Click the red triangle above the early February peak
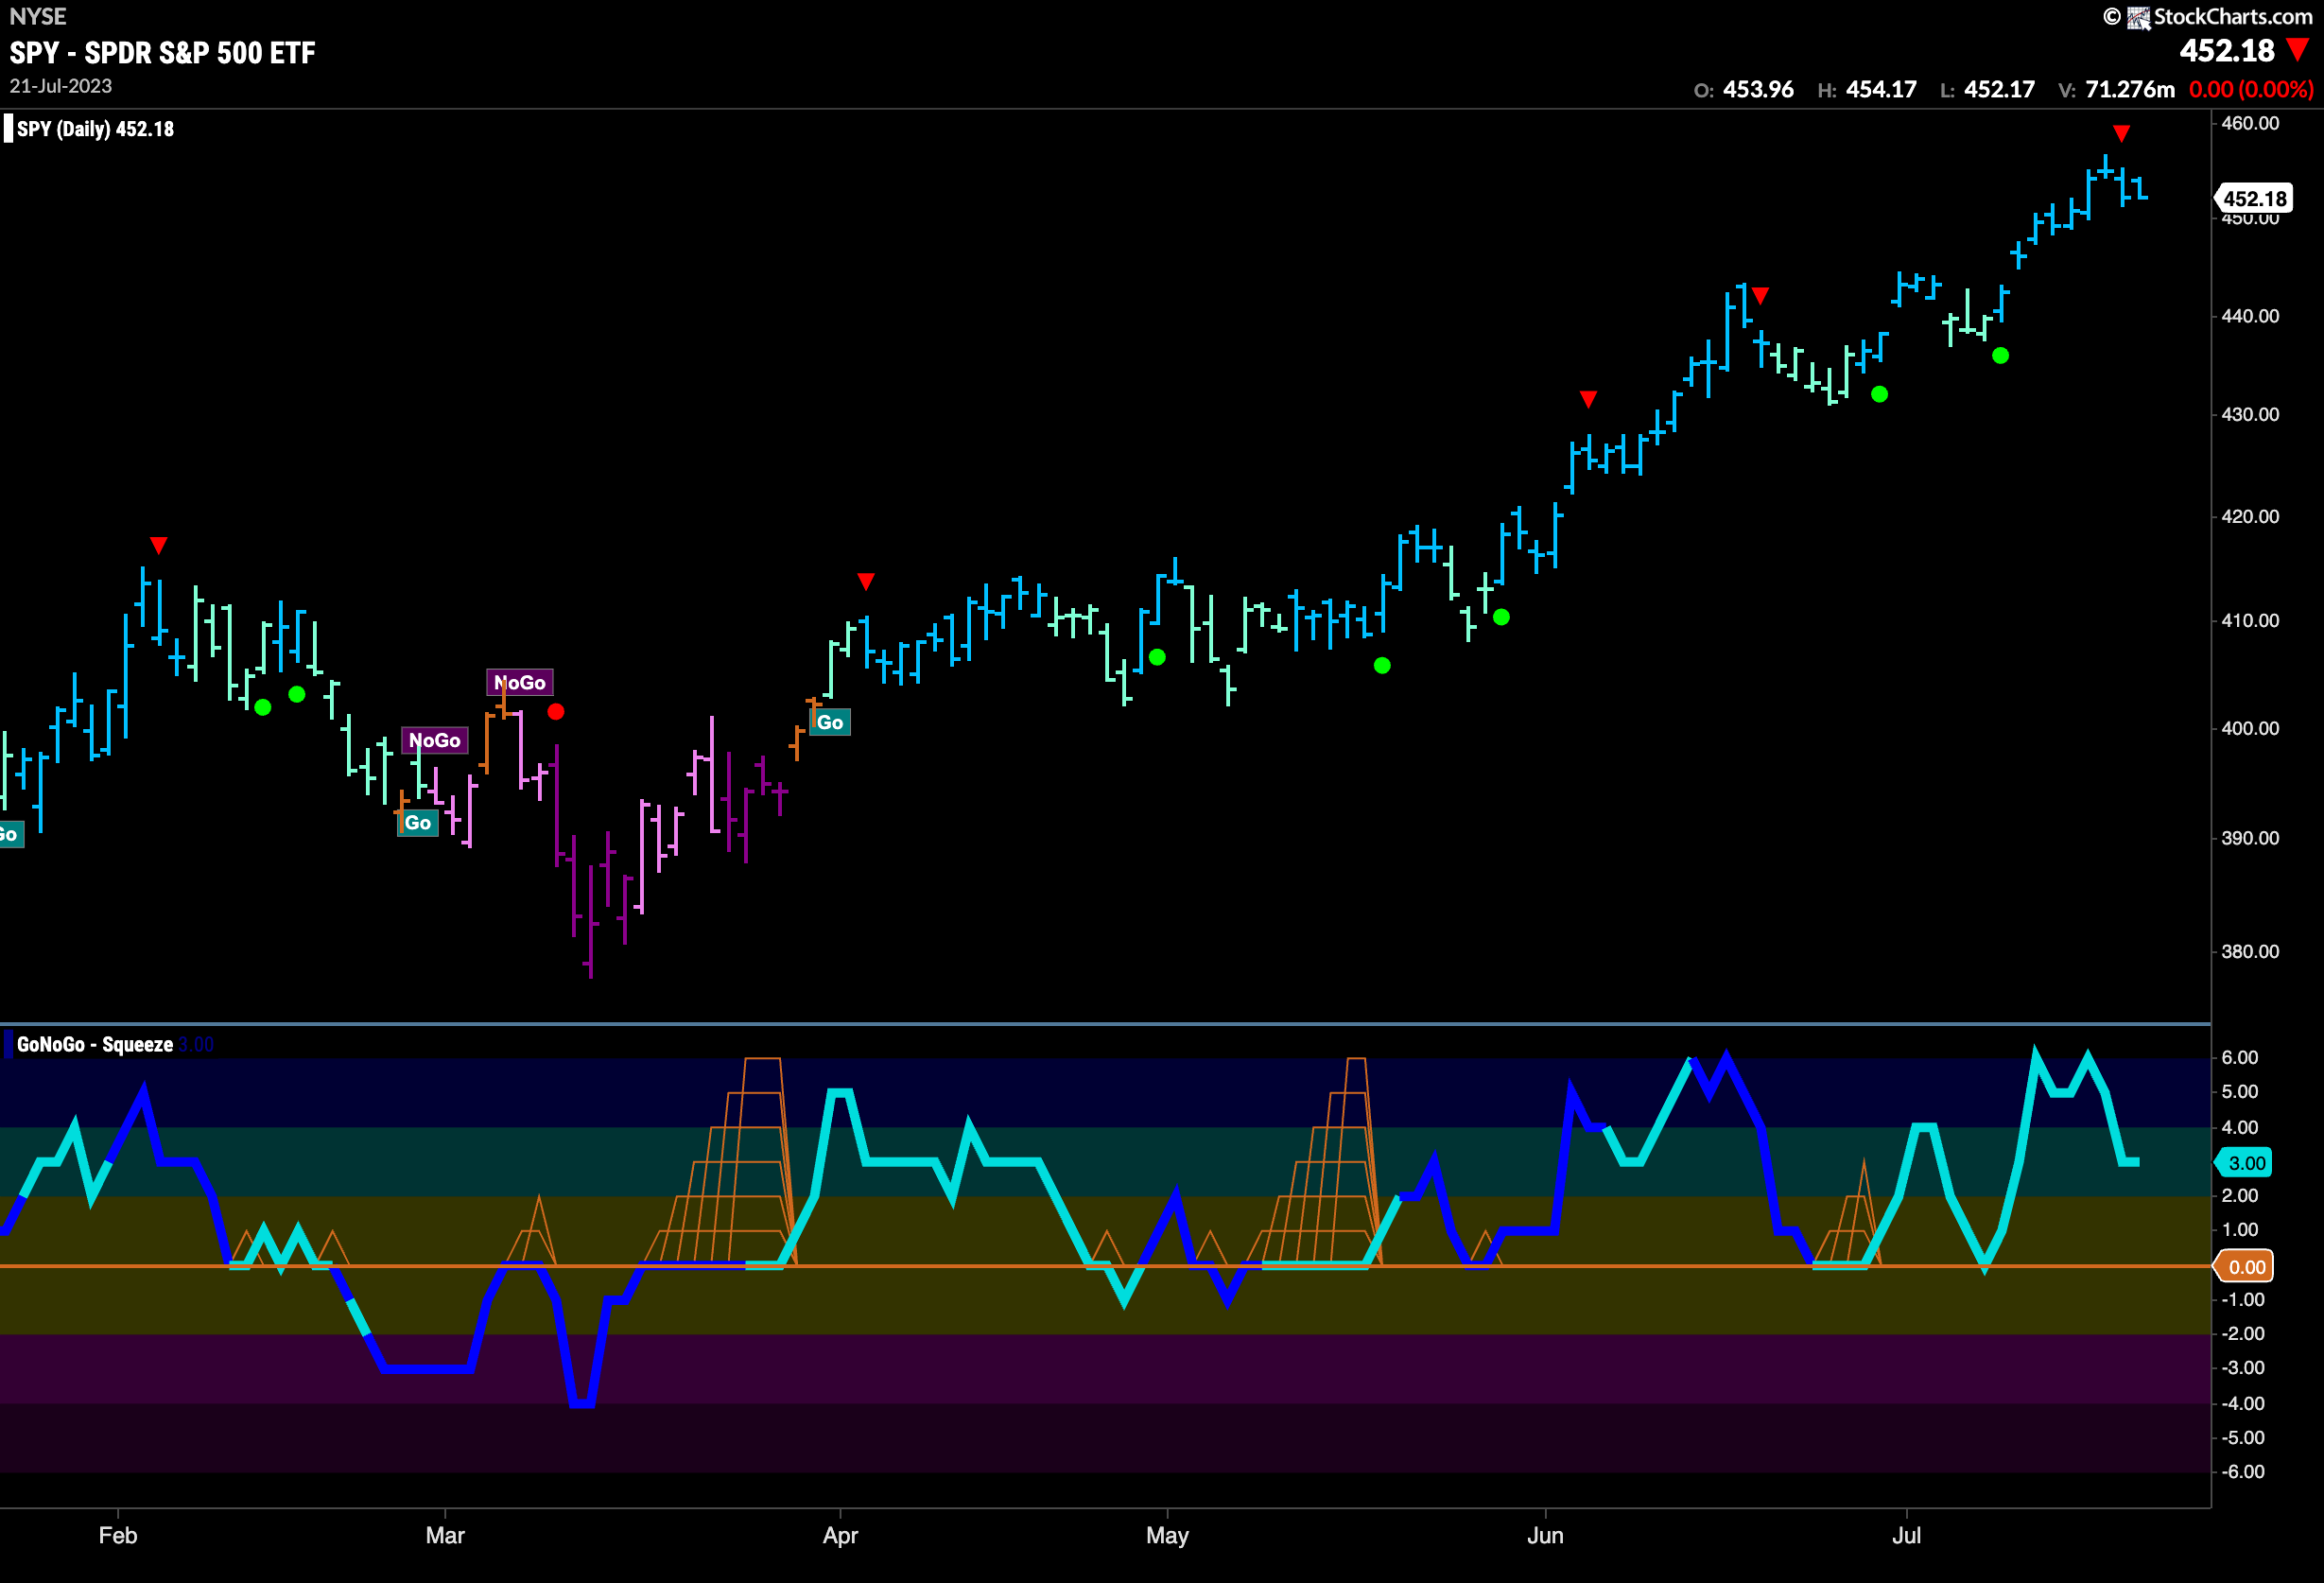Screen dimensions: 2324x1583 pos(158,545)
